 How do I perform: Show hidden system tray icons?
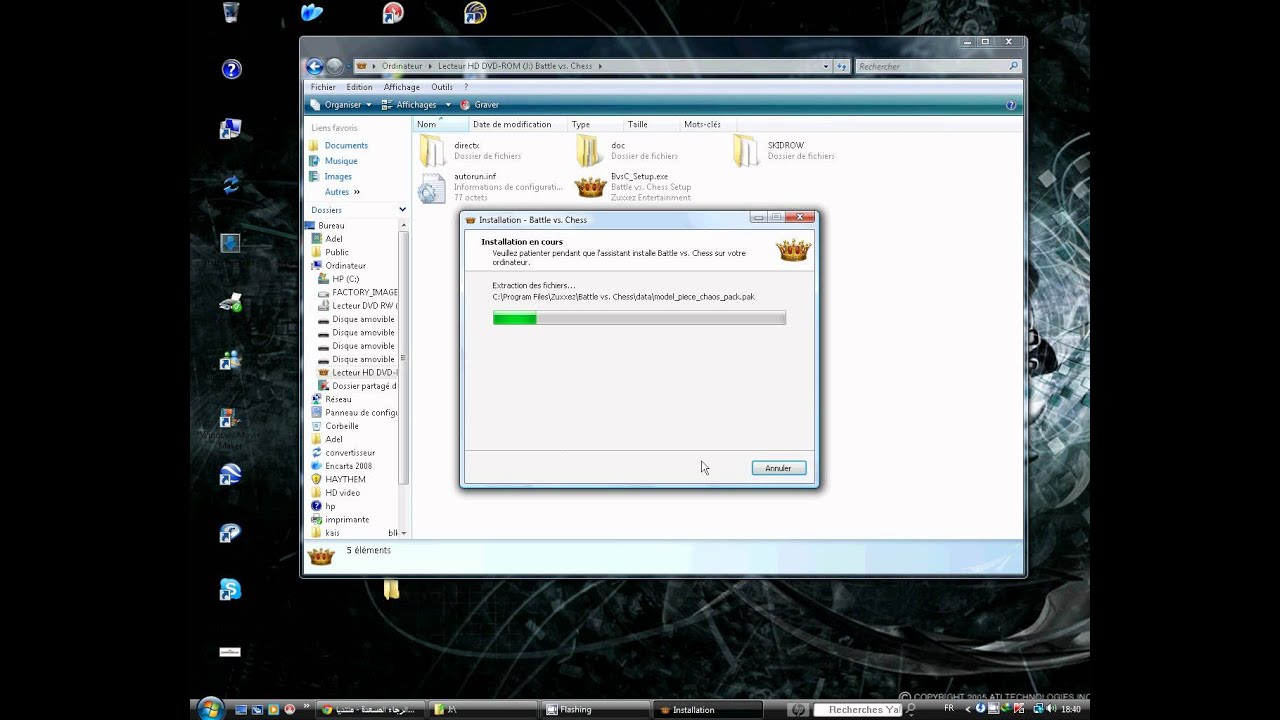tap(967, 709)
